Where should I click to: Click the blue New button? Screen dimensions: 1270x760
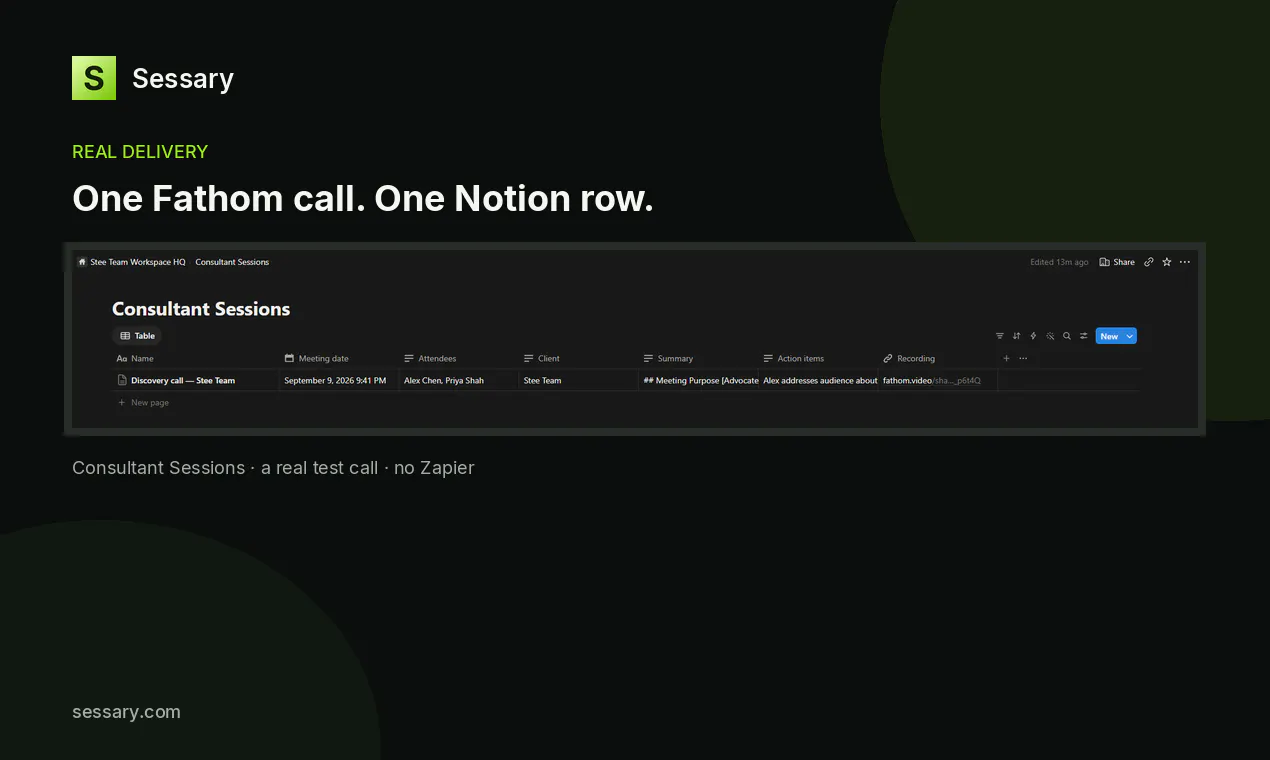tap(1109, 336)
